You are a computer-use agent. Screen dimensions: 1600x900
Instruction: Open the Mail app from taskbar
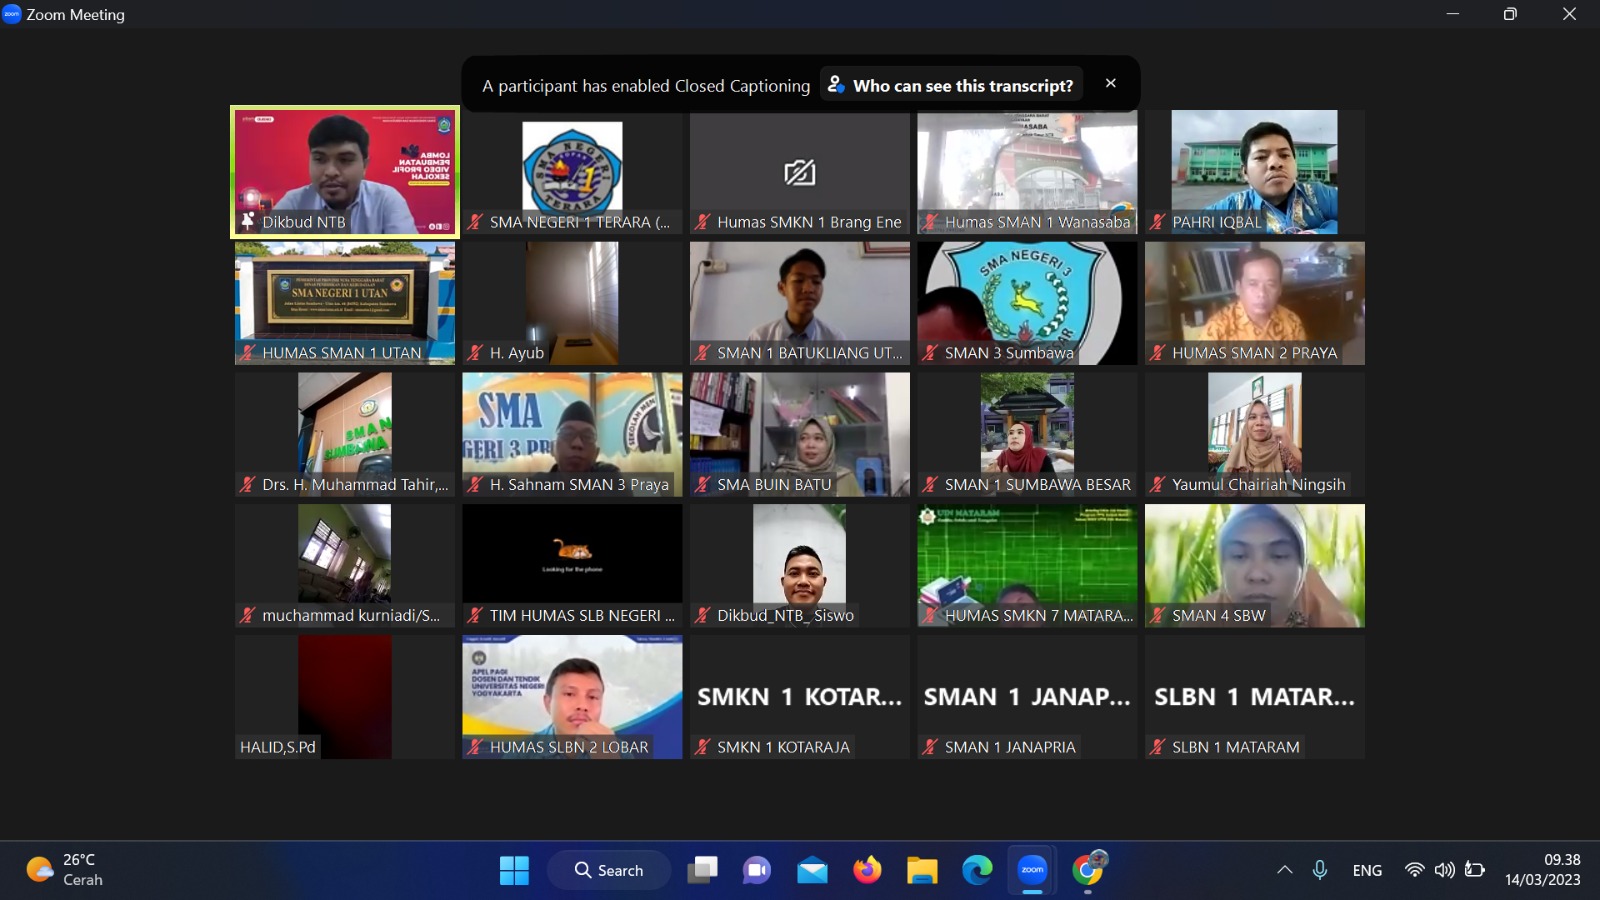coord(812,870)
